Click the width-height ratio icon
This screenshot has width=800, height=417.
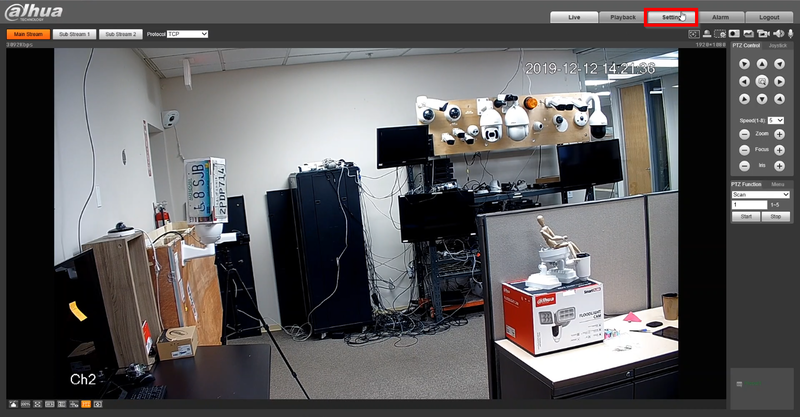(49, 404)
